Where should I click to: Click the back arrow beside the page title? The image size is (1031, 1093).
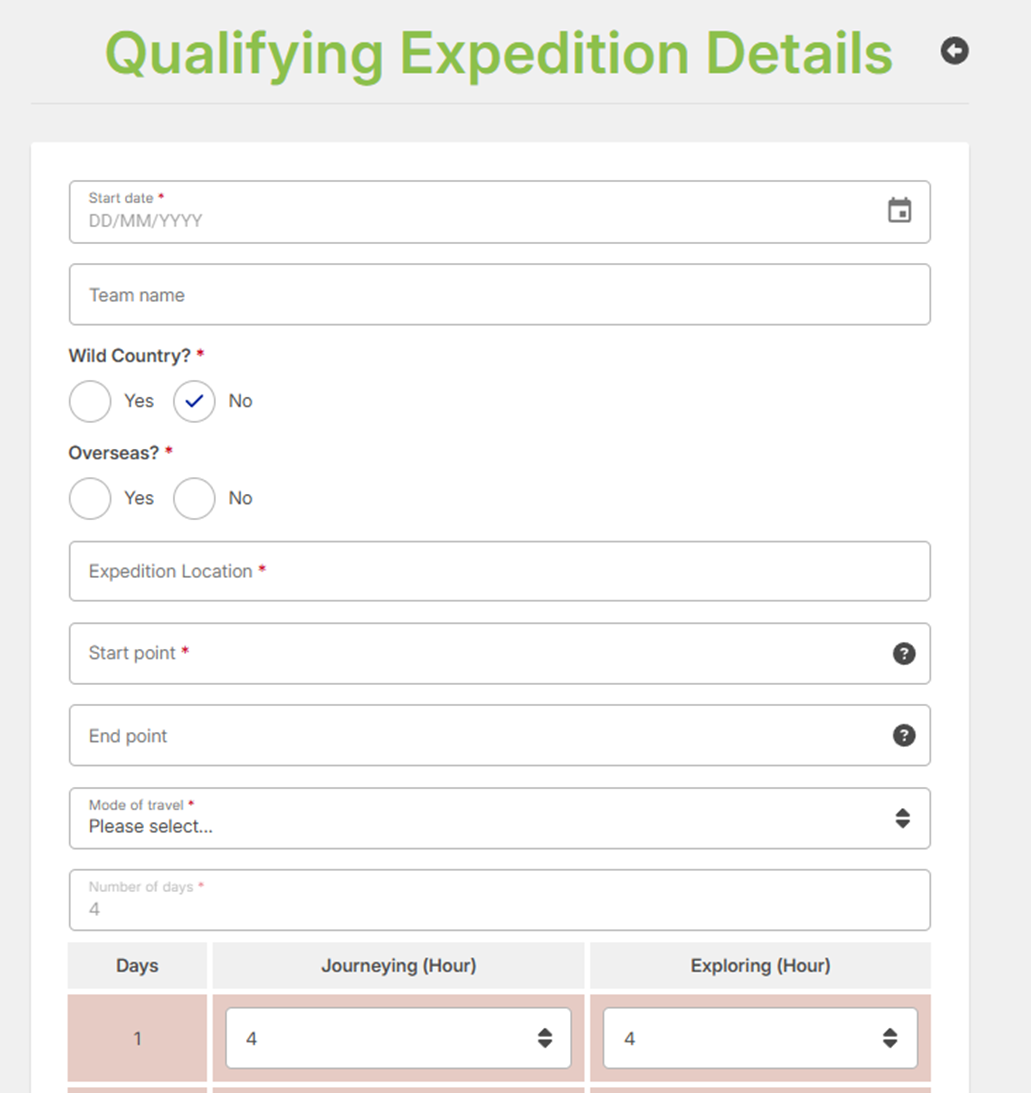tap(954, 51)
